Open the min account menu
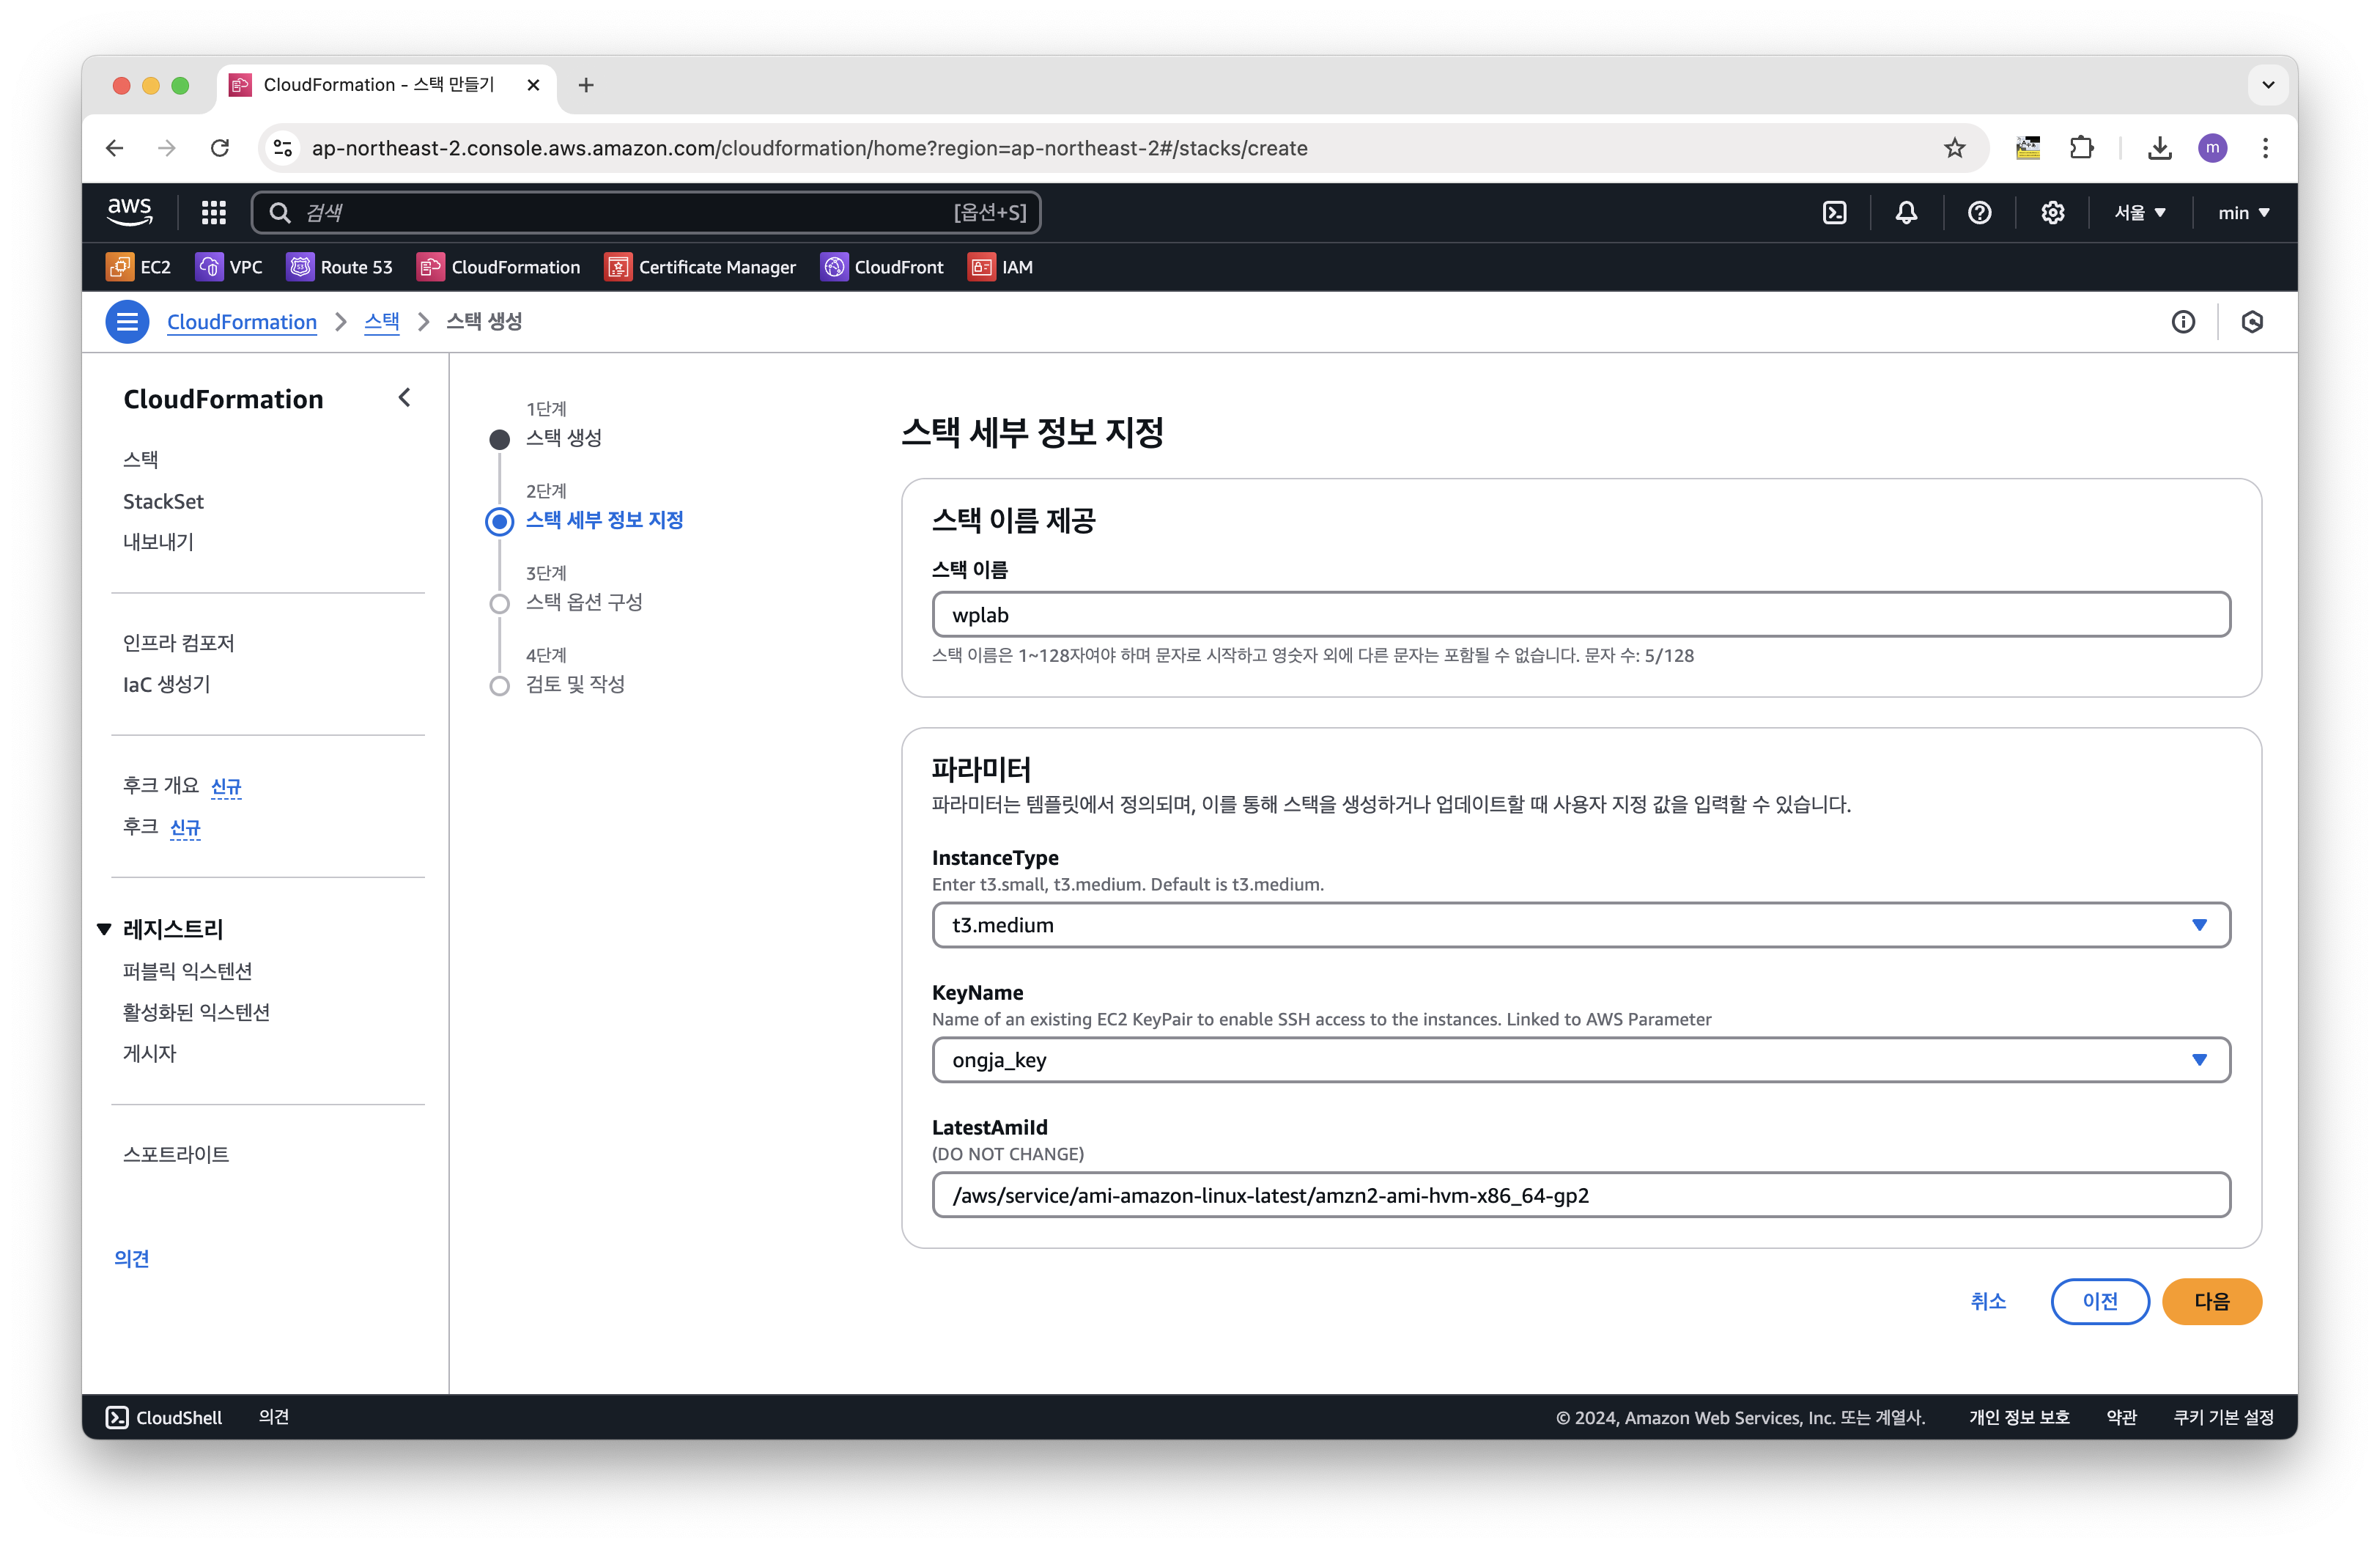This screenshot has width=2380, height=1548. pyautogui.click(x=2243, y=212)
